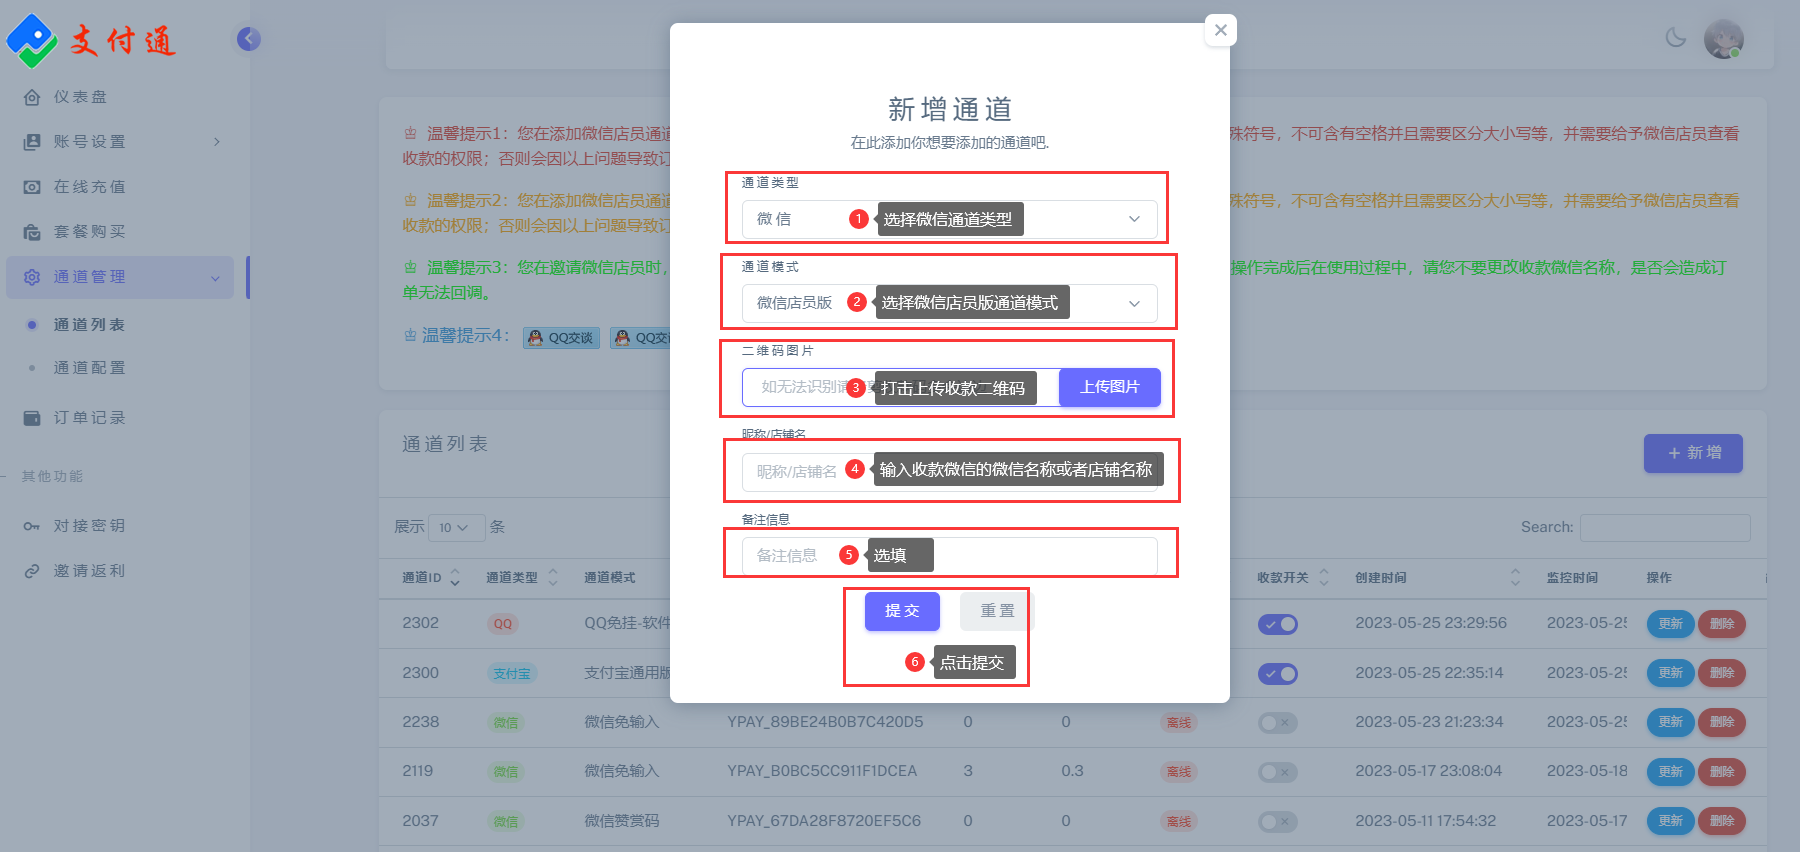Screen dimensions: 1800x852
Task: Click the QQ交谈 chat icon
Action: 561,338
